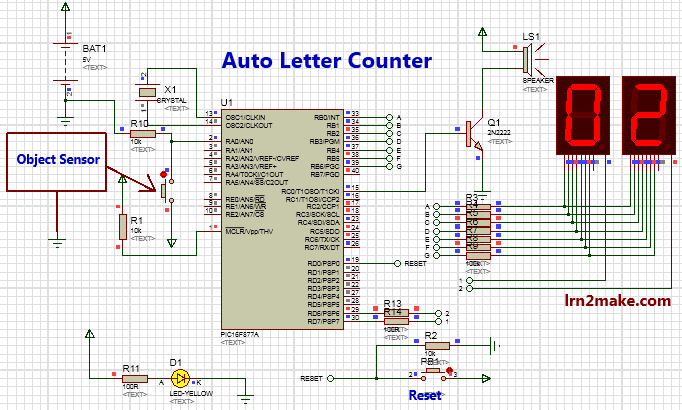This screenshot has height=410, width=682.
Task: Click the seven-segment display showing 0
Action: click(x=583, y=116)
